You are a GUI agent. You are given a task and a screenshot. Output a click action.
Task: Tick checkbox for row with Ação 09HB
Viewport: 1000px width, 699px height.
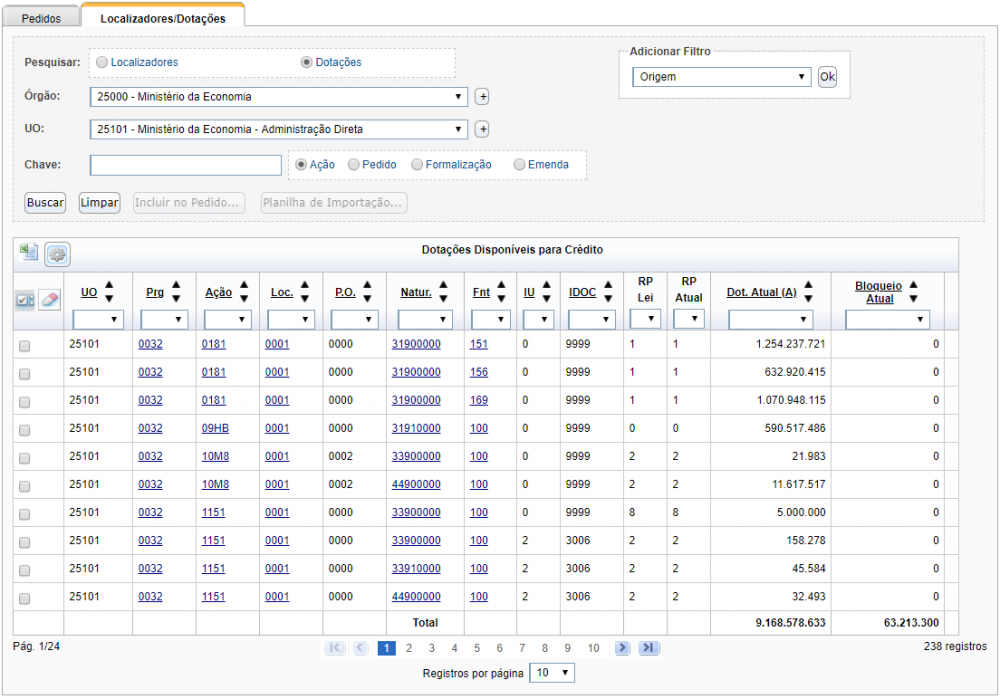[24, 430]
